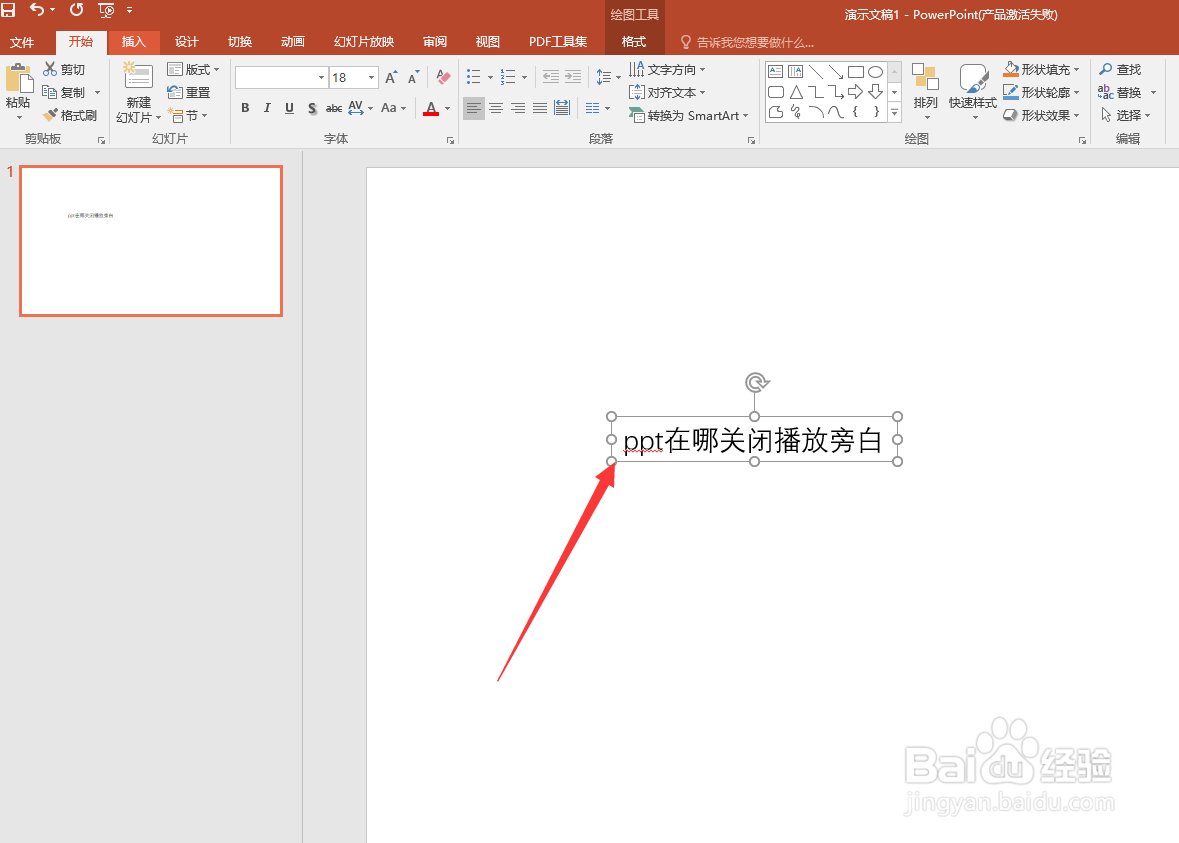Select the oval shape in shapes gallery
Screen dimensions: 1179x843
tap(875, 72)
